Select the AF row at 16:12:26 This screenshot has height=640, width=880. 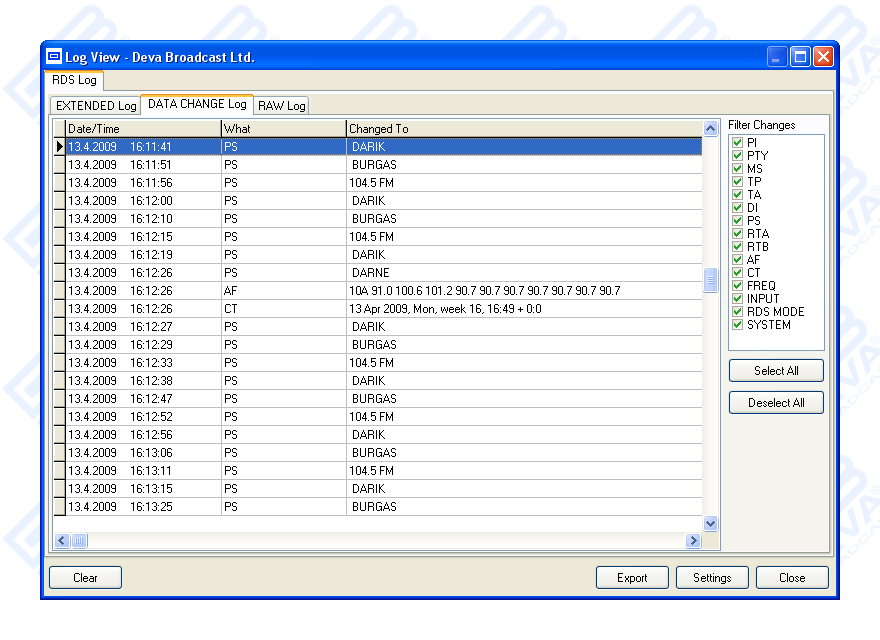380,291
